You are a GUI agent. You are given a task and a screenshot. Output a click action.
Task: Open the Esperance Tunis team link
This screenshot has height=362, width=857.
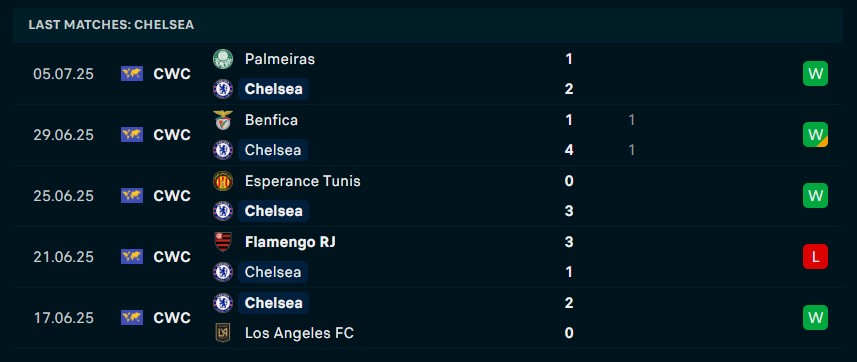(x=303, y=181)
